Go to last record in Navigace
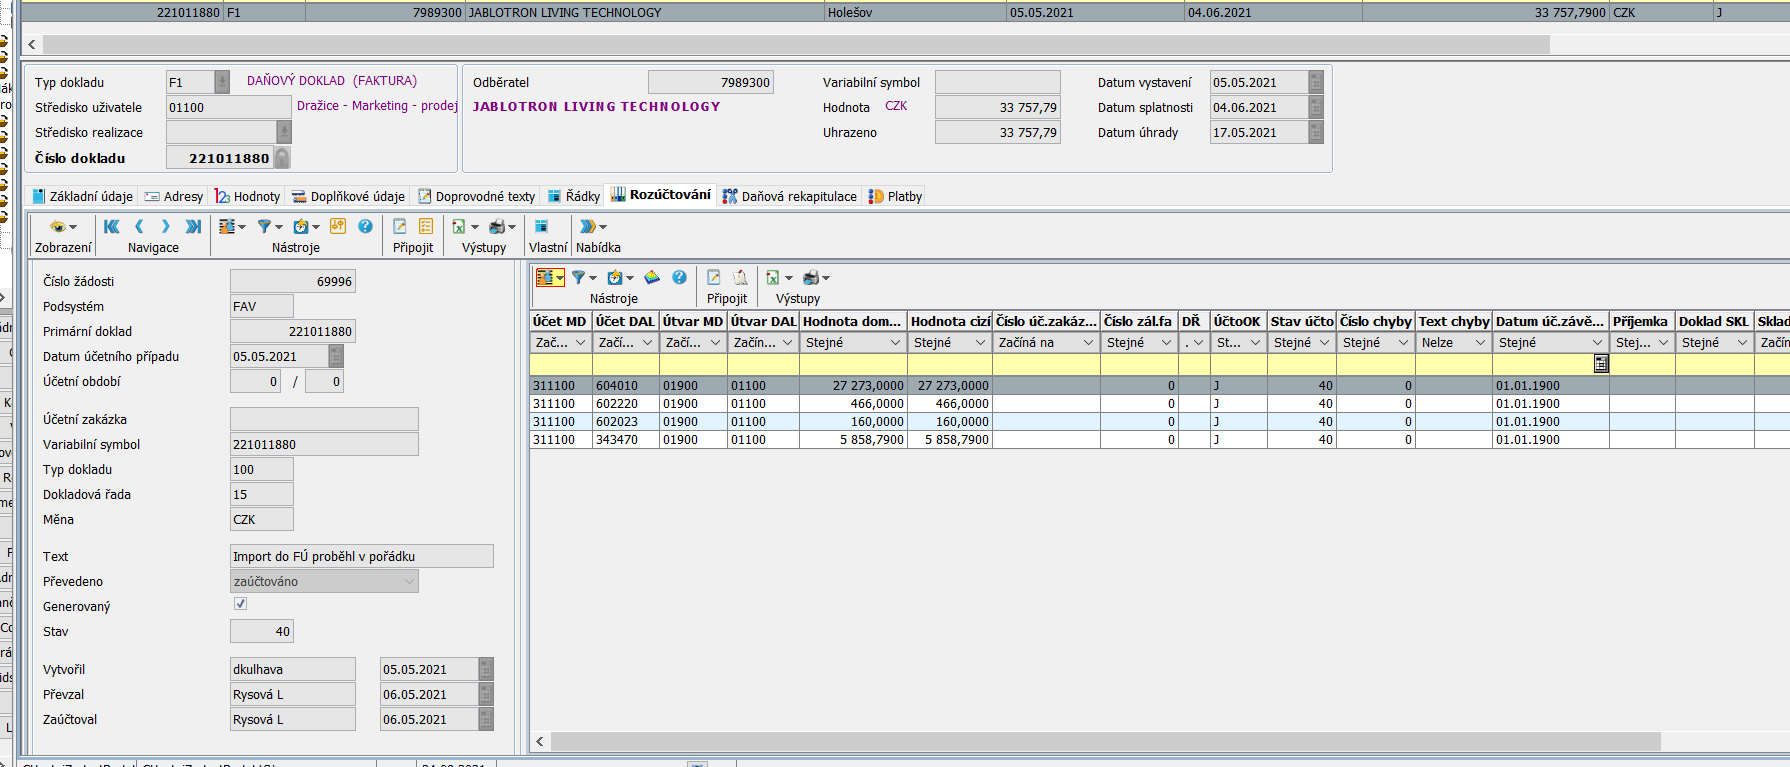 (x=193, y=227)
